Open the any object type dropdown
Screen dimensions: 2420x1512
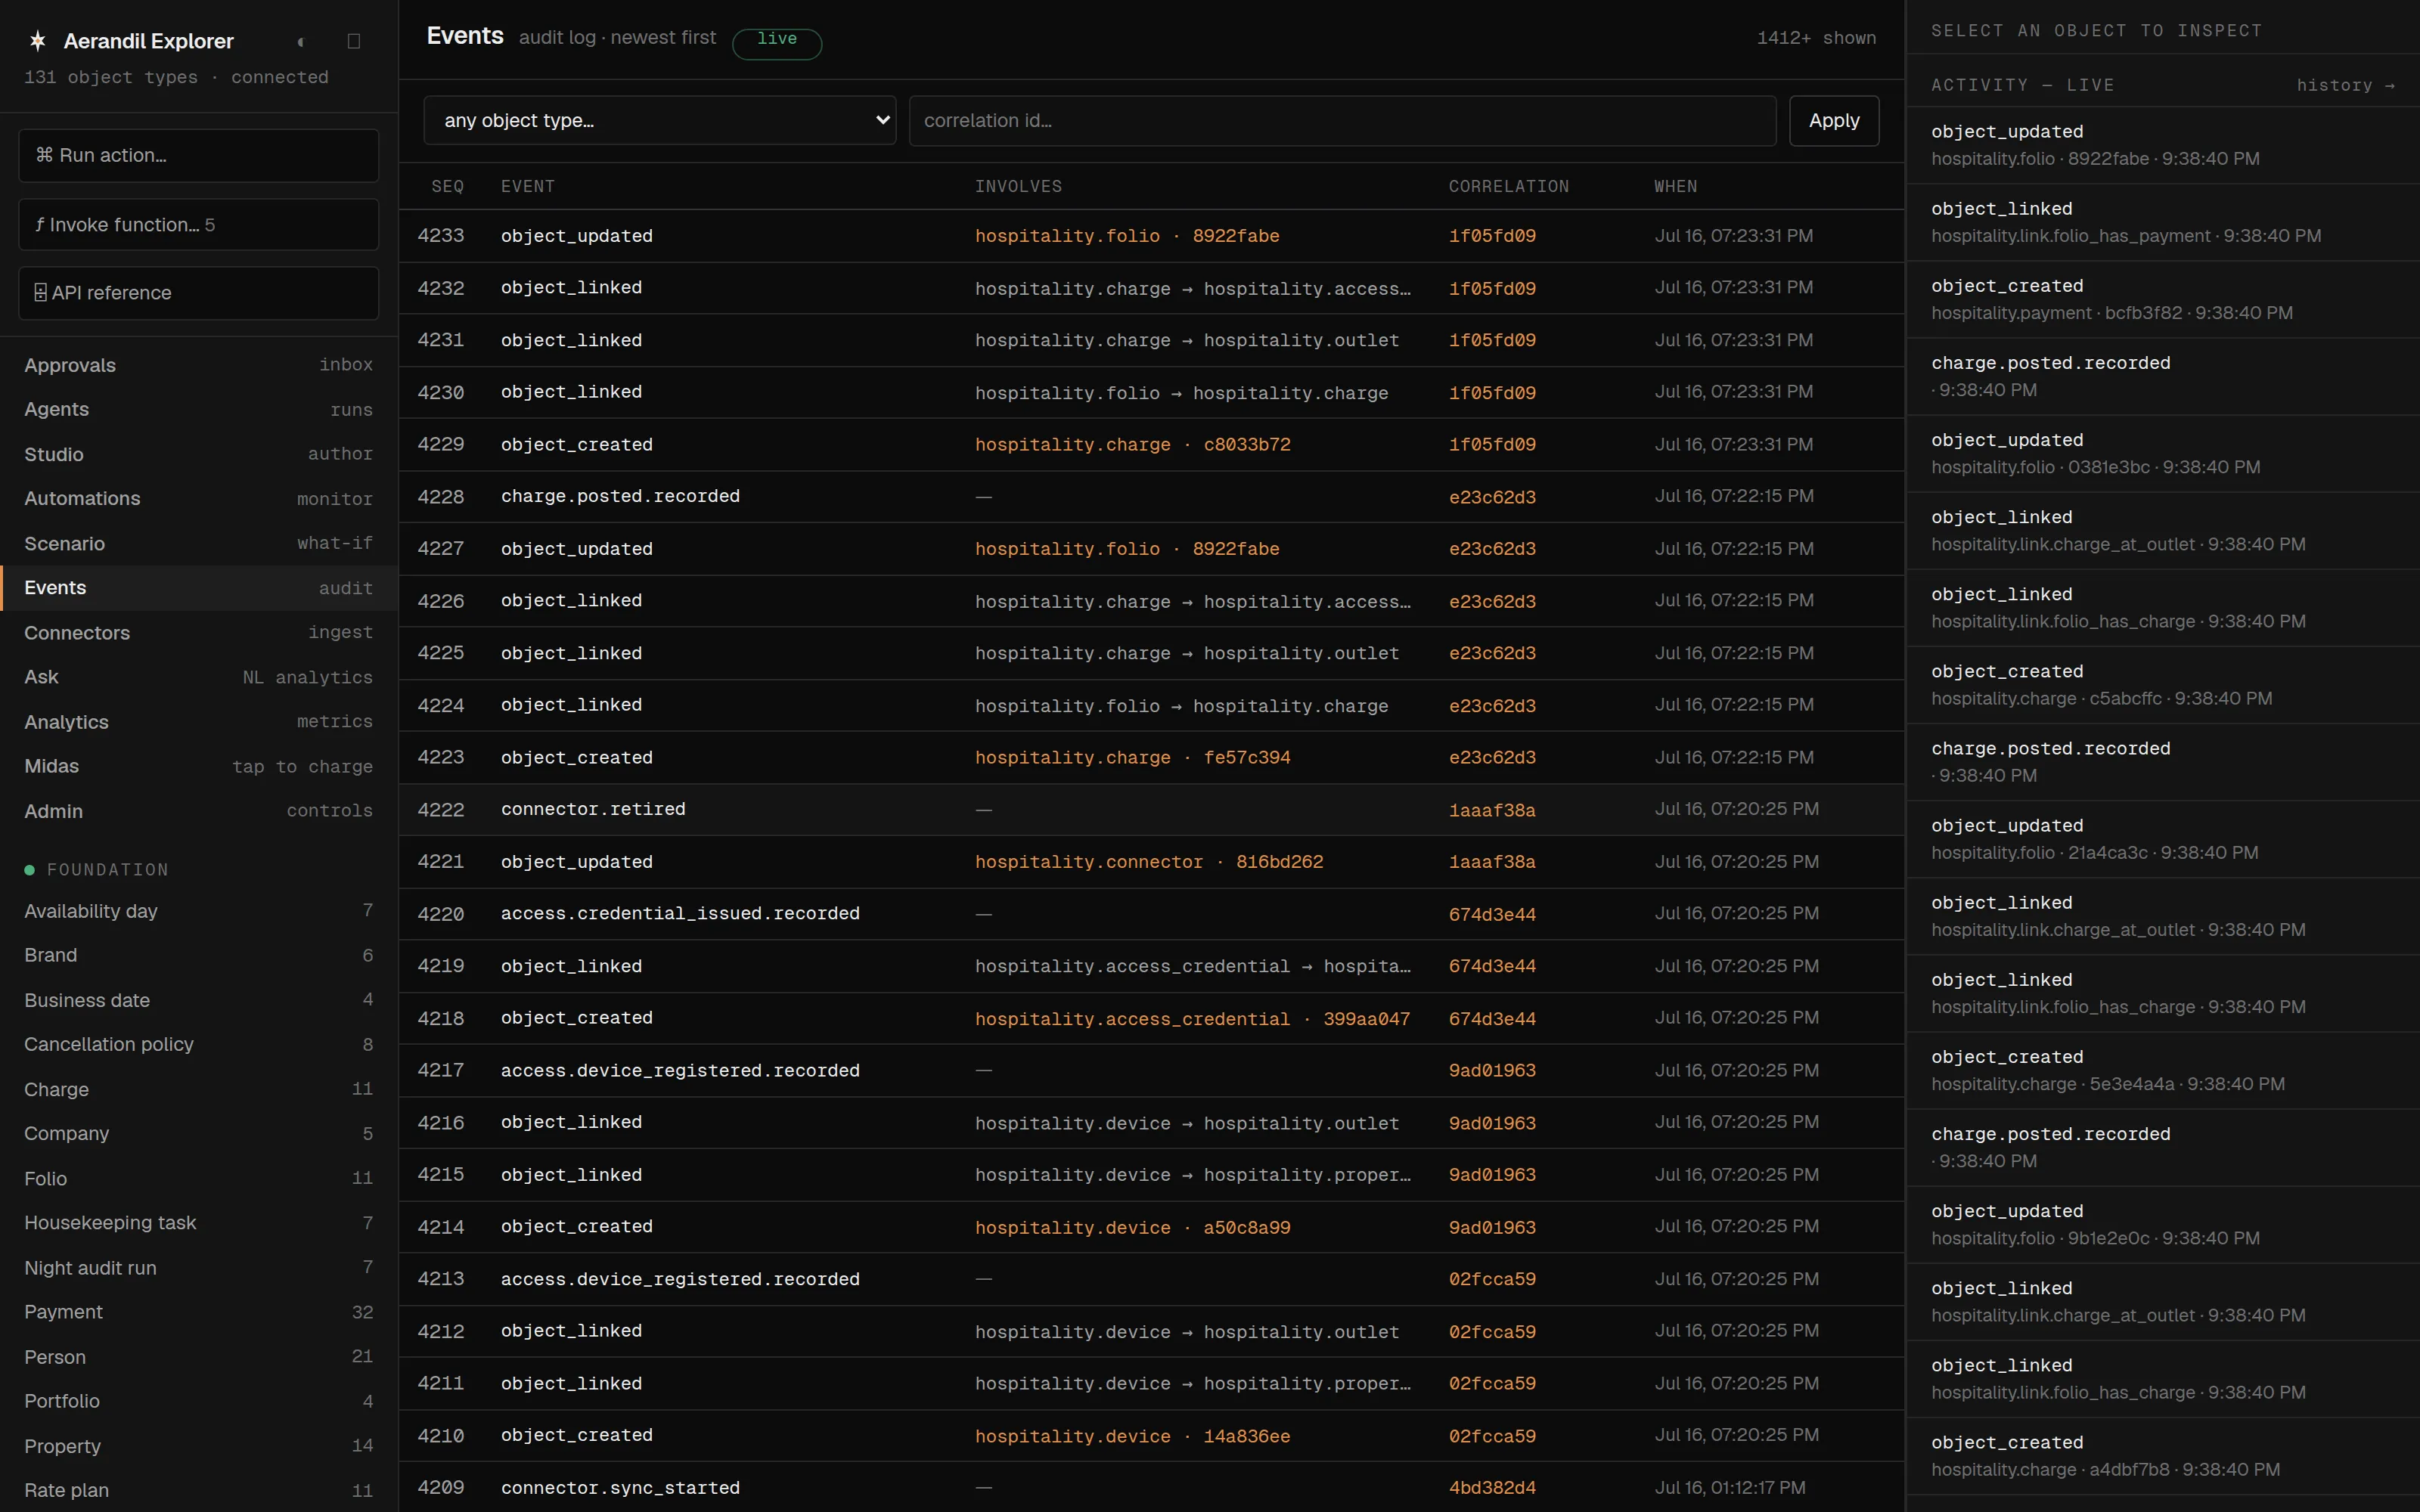click(660, 120)
